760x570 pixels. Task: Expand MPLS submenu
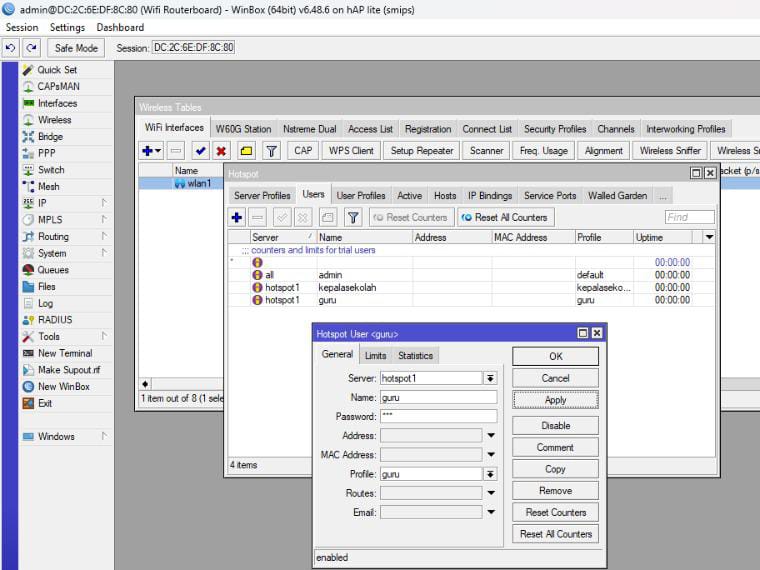(x=104, y=220)
